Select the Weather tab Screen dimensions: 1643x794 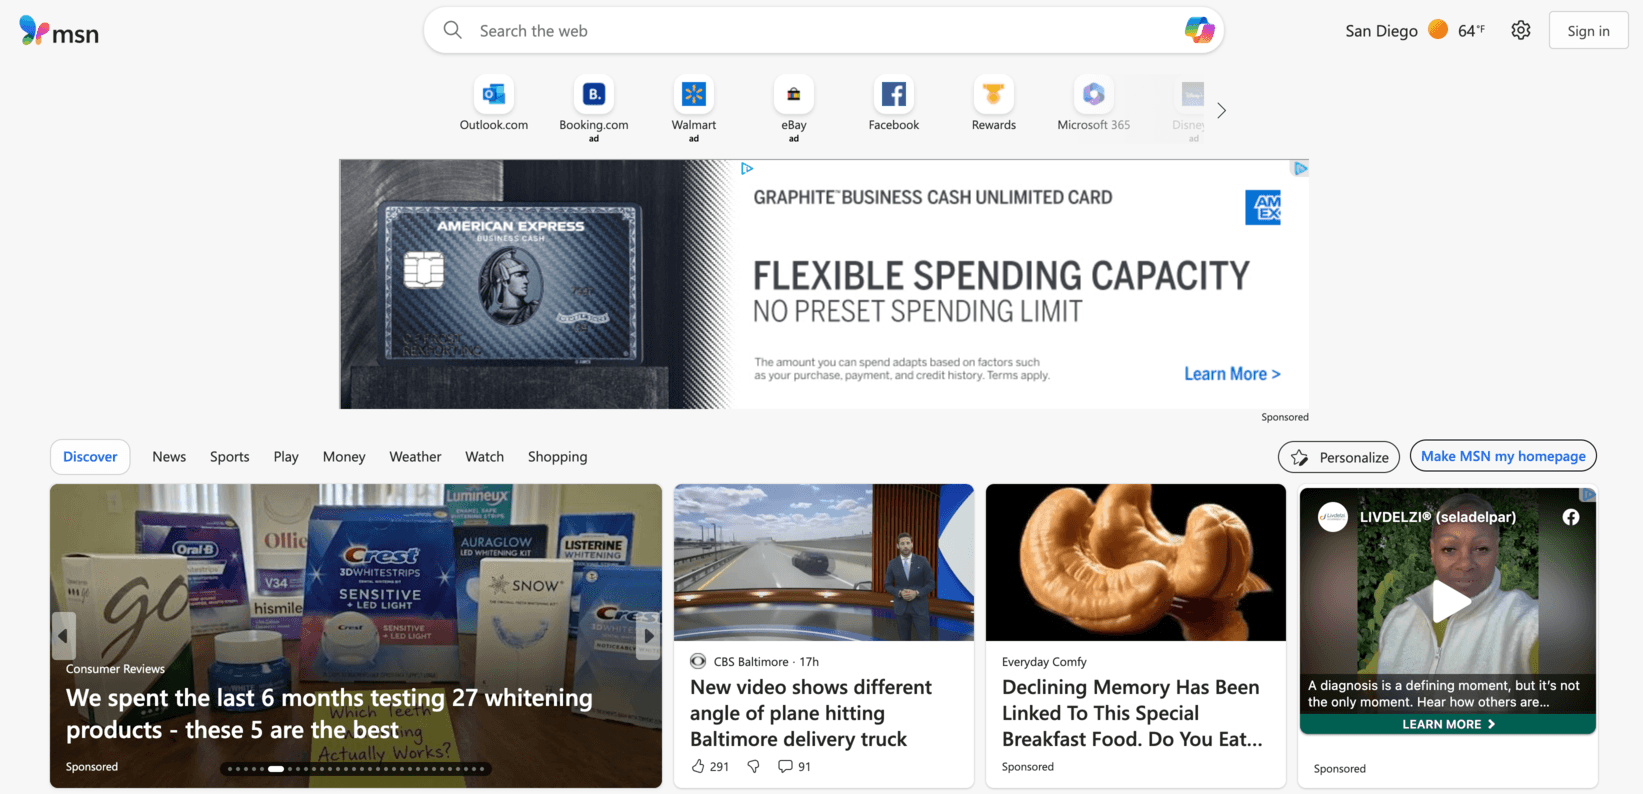pos(415,457)
